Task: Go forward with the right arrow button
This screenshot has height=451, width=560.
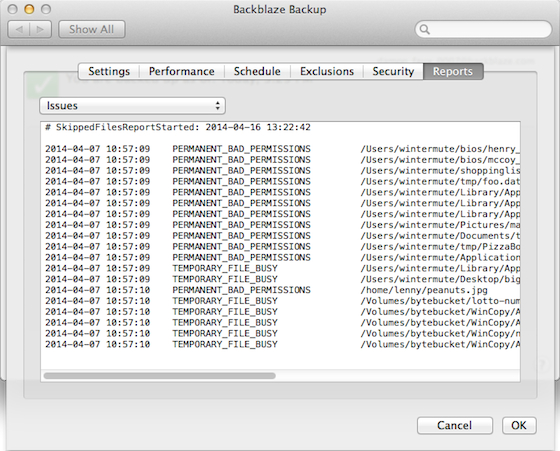Action: [41, 29]
